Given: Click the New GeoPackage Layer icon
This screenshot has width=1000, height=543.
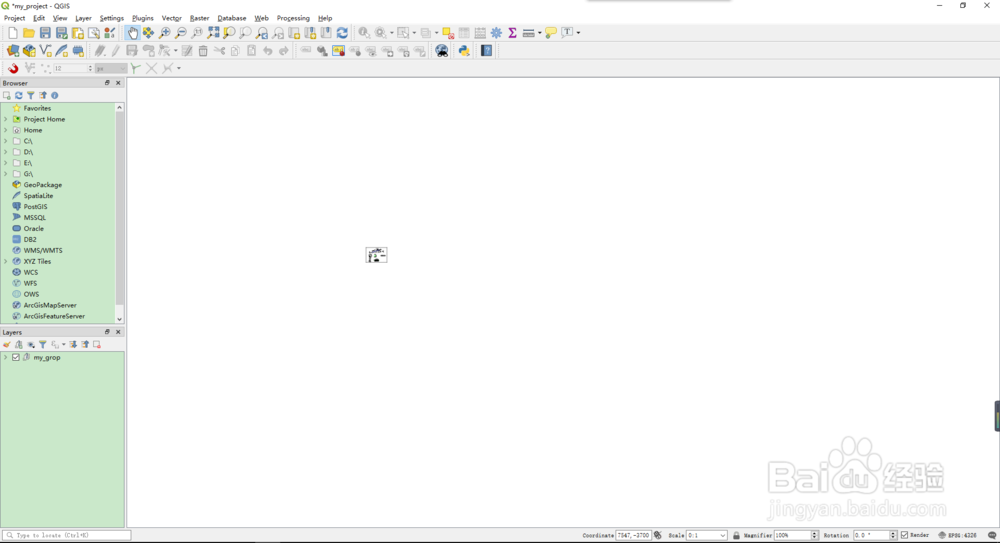Looking at the screenshot, I should click(x=29, y=51).
